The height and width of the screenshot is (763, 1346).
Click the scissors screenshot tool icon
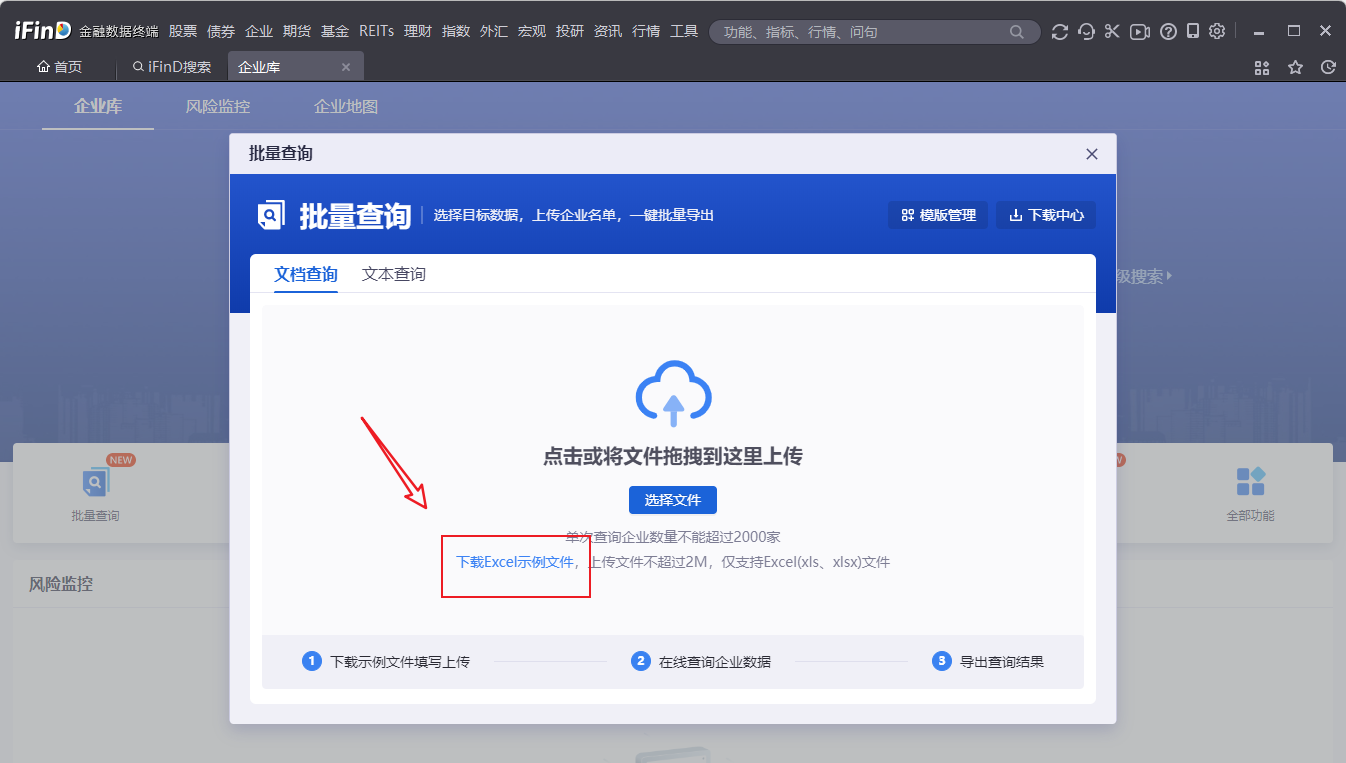pos(1112,32)
